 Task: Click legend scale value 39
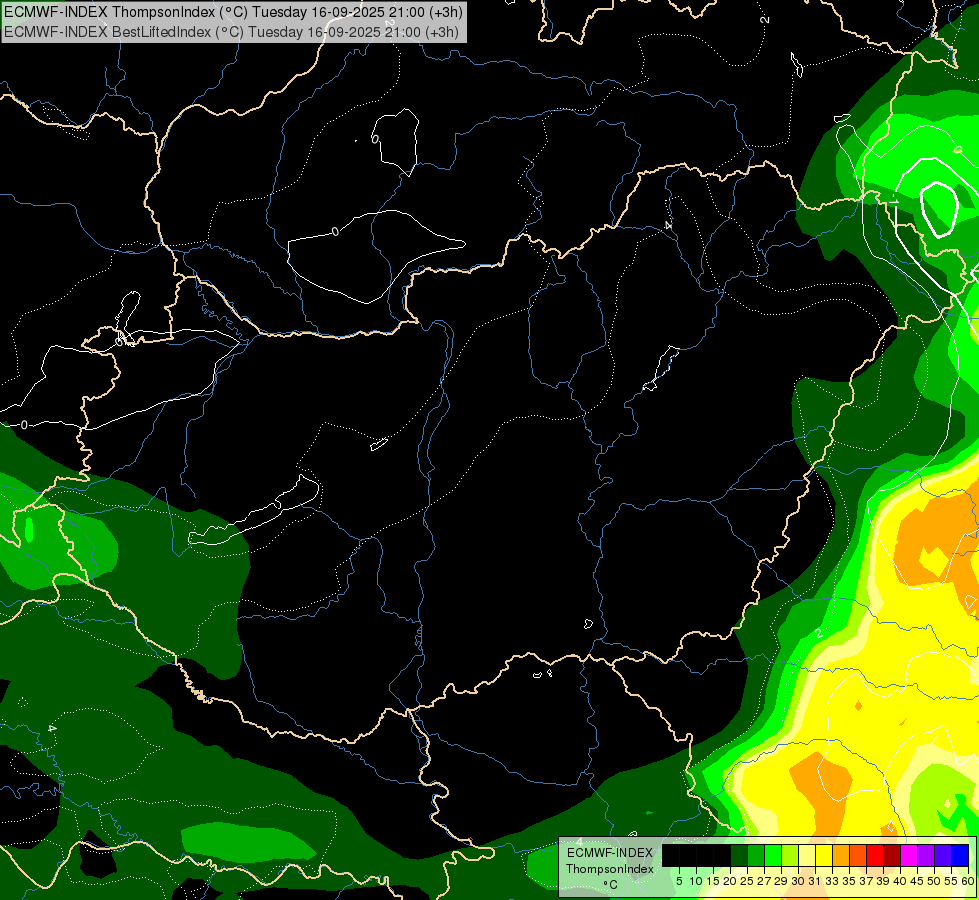(x=883, y=881)
